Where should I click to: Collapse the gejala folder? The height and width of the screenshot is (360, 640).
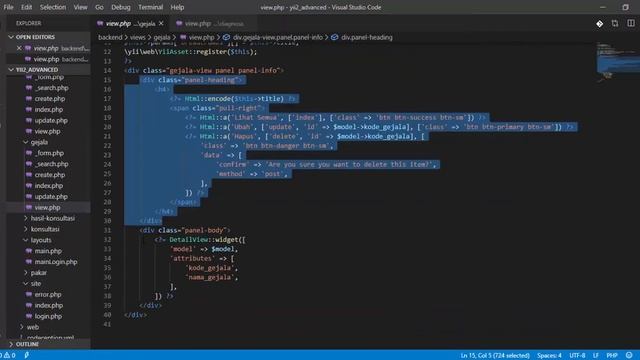[x=26, y=142]
